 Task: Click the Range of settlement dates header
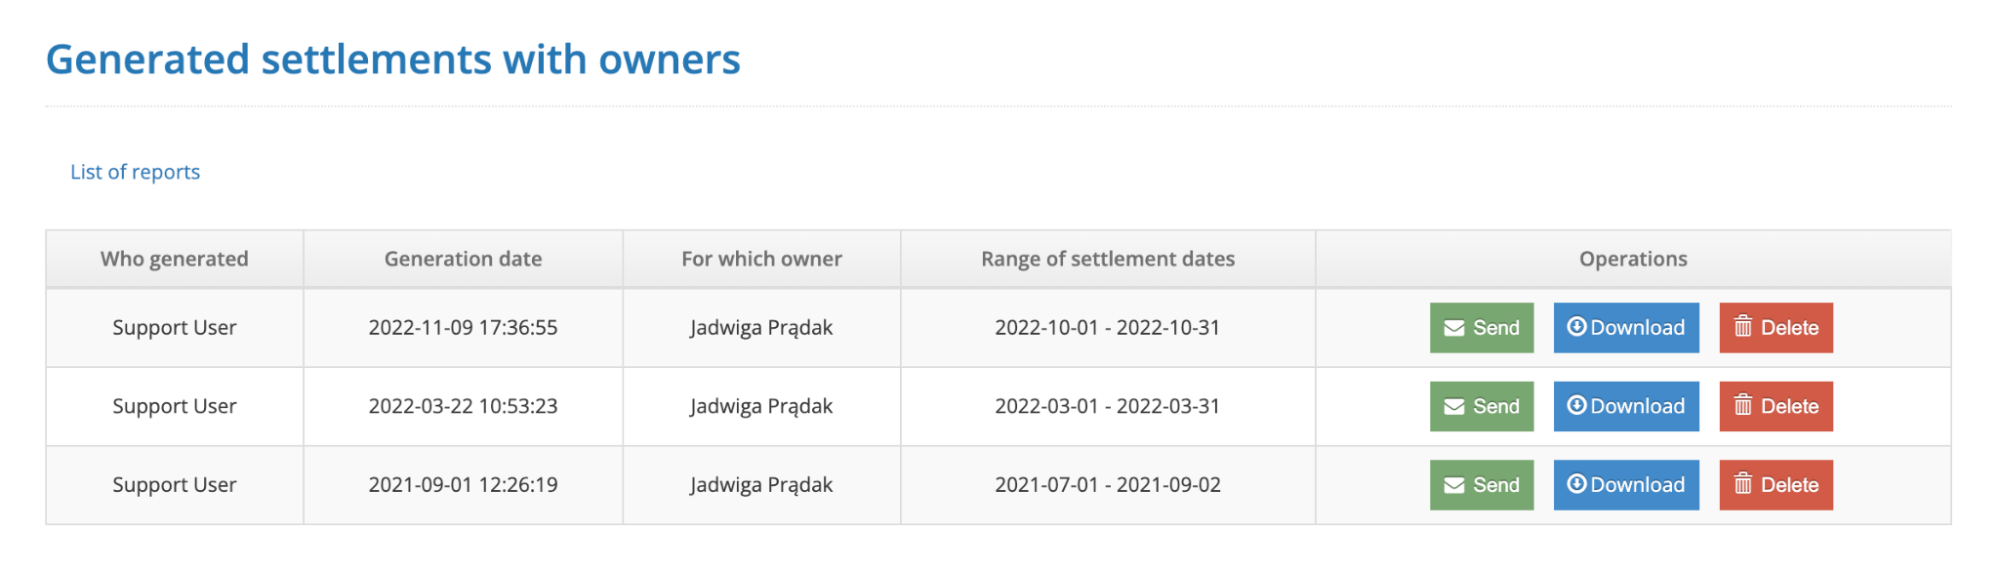click(x=1107, y=259)
